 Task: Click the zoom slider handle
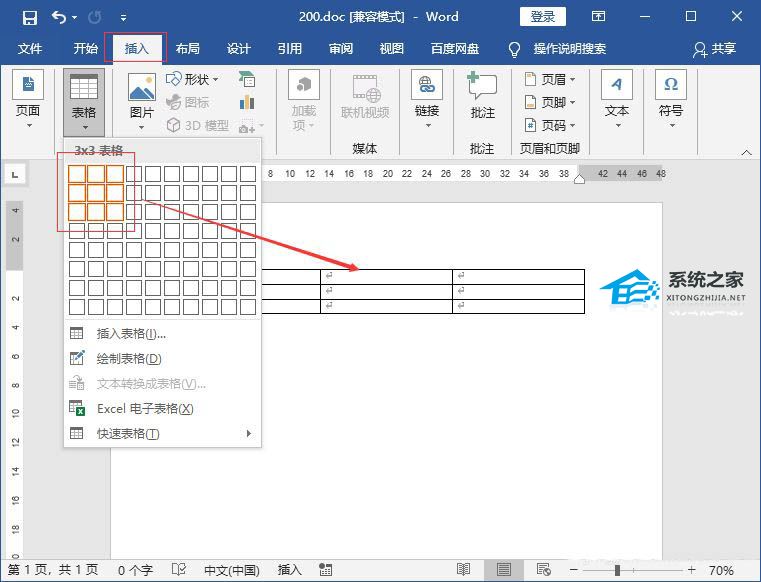617,570
